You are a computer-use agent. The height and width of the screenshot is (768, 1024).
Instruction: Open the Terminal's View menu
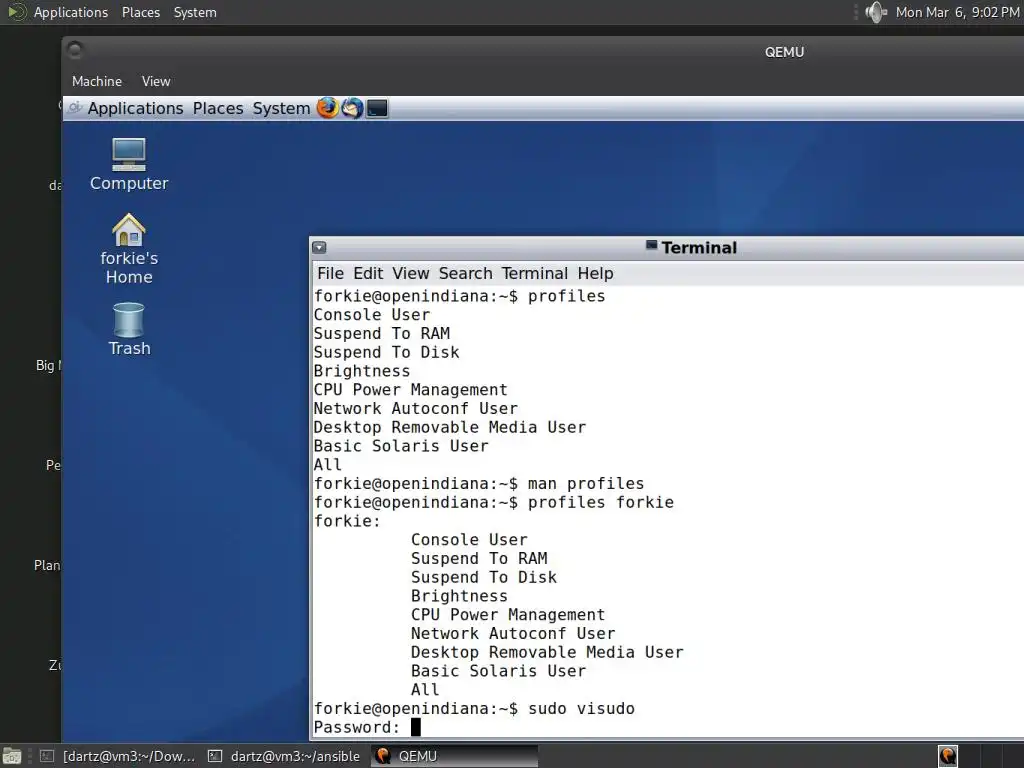411,274
